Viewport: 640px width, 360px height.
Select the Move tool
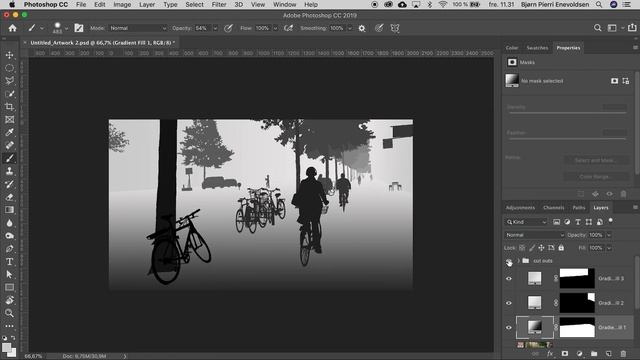(x=9, y=55)
